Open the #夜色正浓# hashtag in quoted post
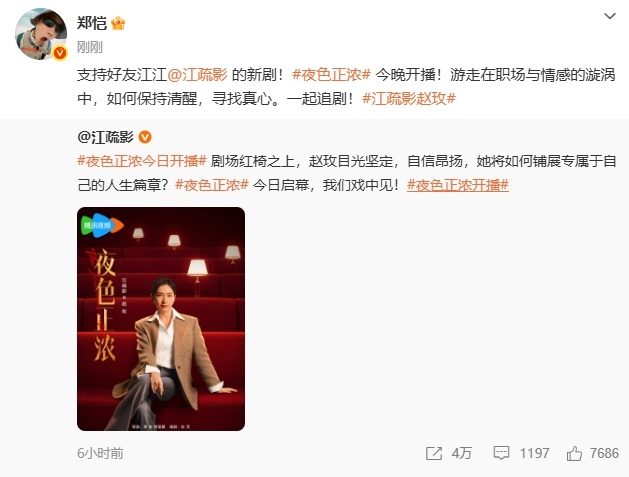 212,185
